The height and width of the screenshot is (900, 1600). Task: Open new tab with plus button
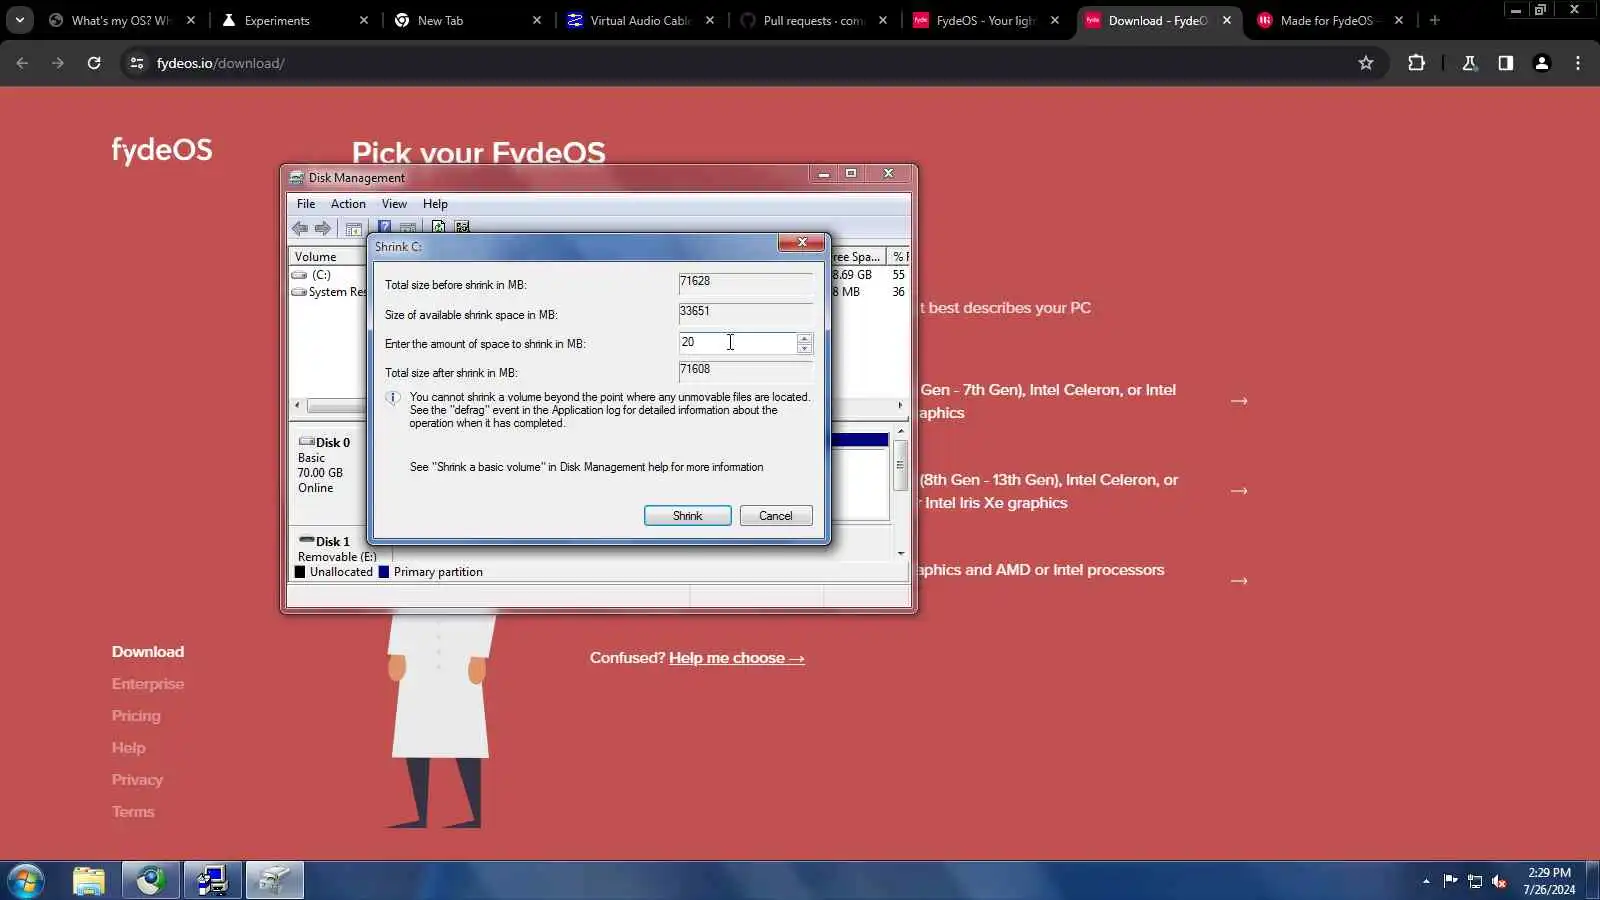coord(1435,20)
